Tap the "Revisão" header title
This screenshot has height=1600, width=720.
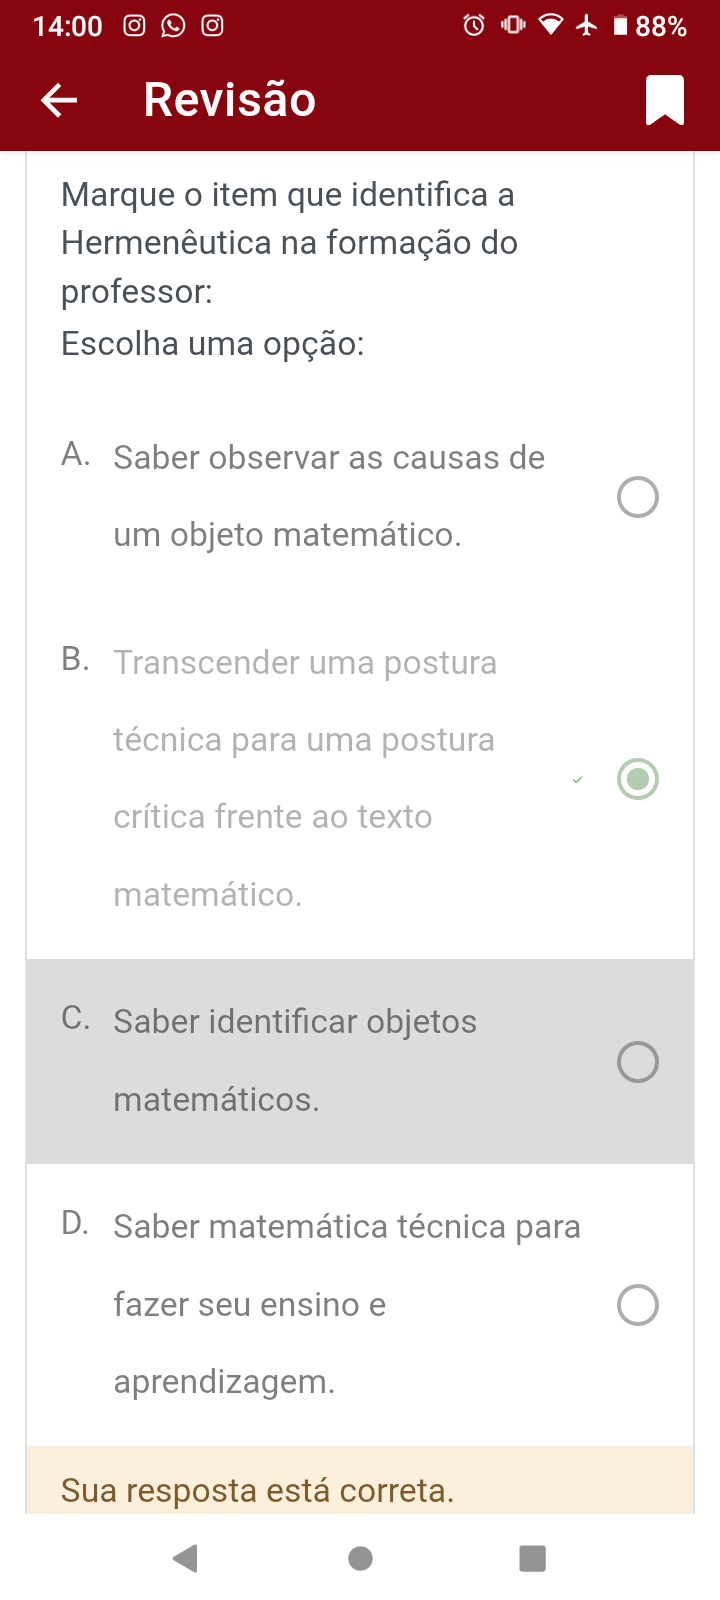229,100
